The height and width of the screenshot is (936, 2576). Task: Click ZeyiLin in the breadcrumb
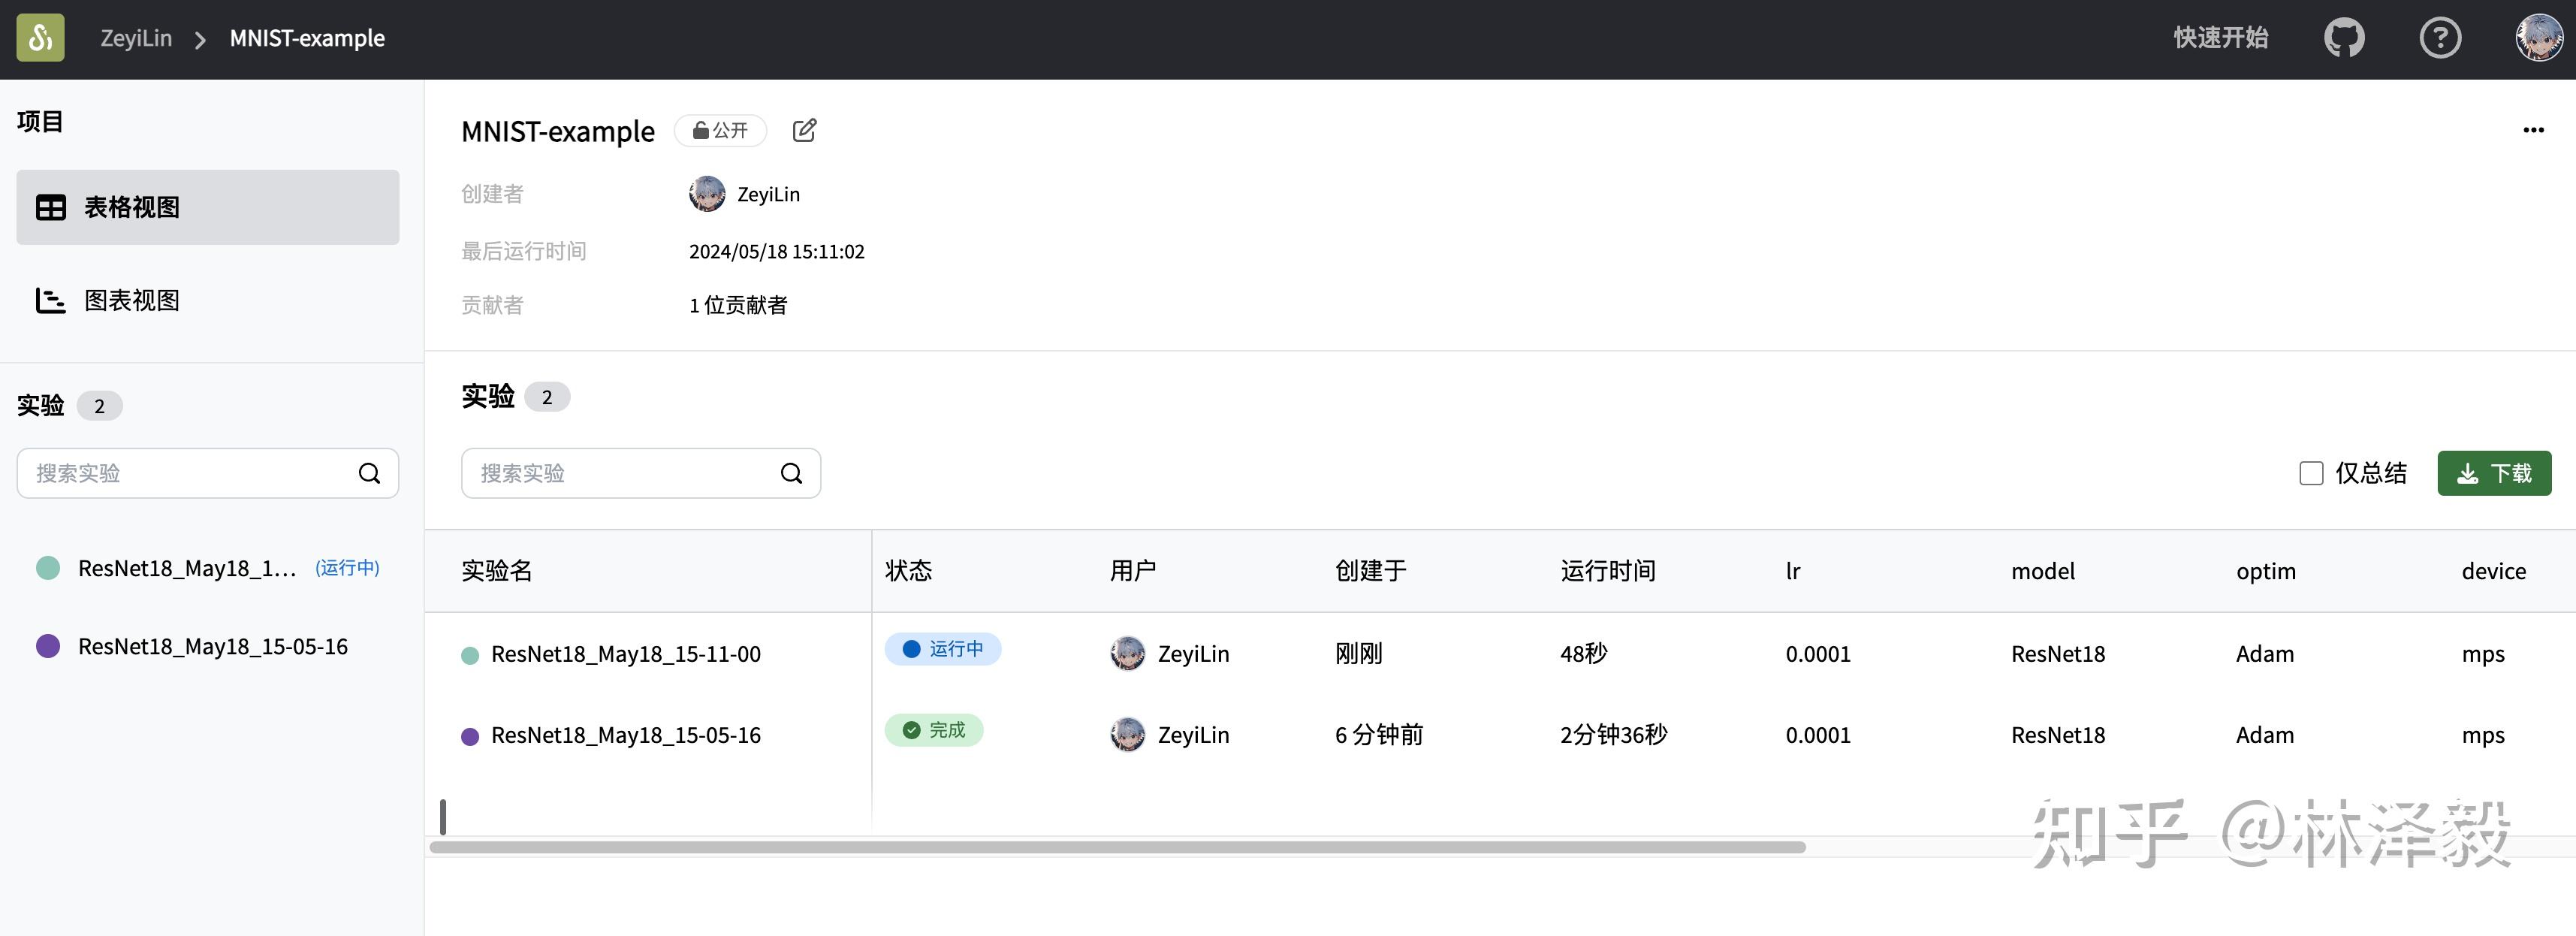(136, 38)
